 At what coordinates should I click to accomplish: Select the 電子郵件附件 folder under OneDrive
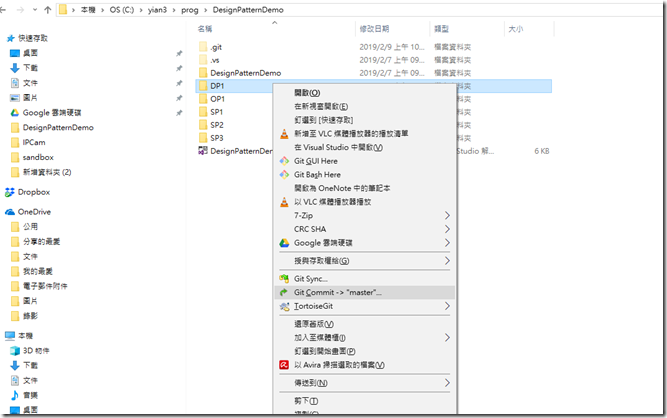pyautogui.click(x=45, y=286)
